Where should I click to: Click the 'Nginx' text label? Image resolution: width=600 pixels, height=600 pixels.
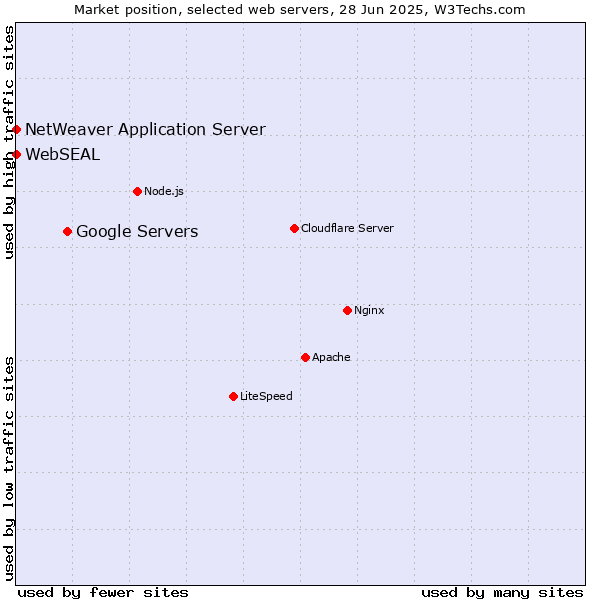tap(369, 310)
